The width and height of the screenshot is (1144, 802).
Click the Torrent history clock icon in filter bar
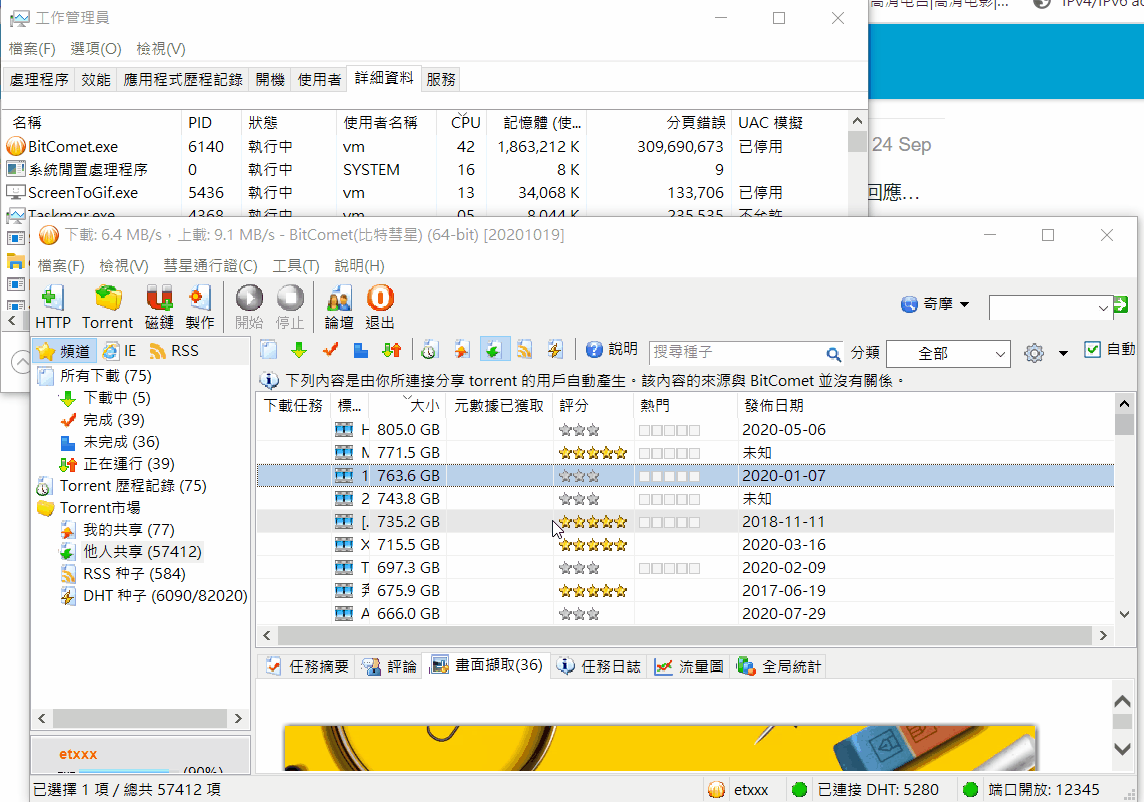point(429,350)
